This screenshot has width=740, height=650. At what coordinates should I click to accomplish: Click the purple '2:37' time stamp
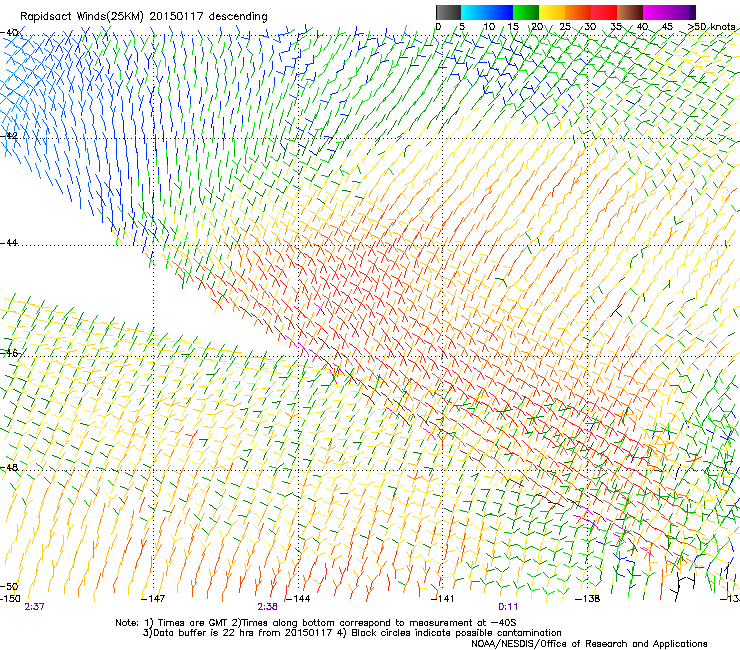[34, 607]
